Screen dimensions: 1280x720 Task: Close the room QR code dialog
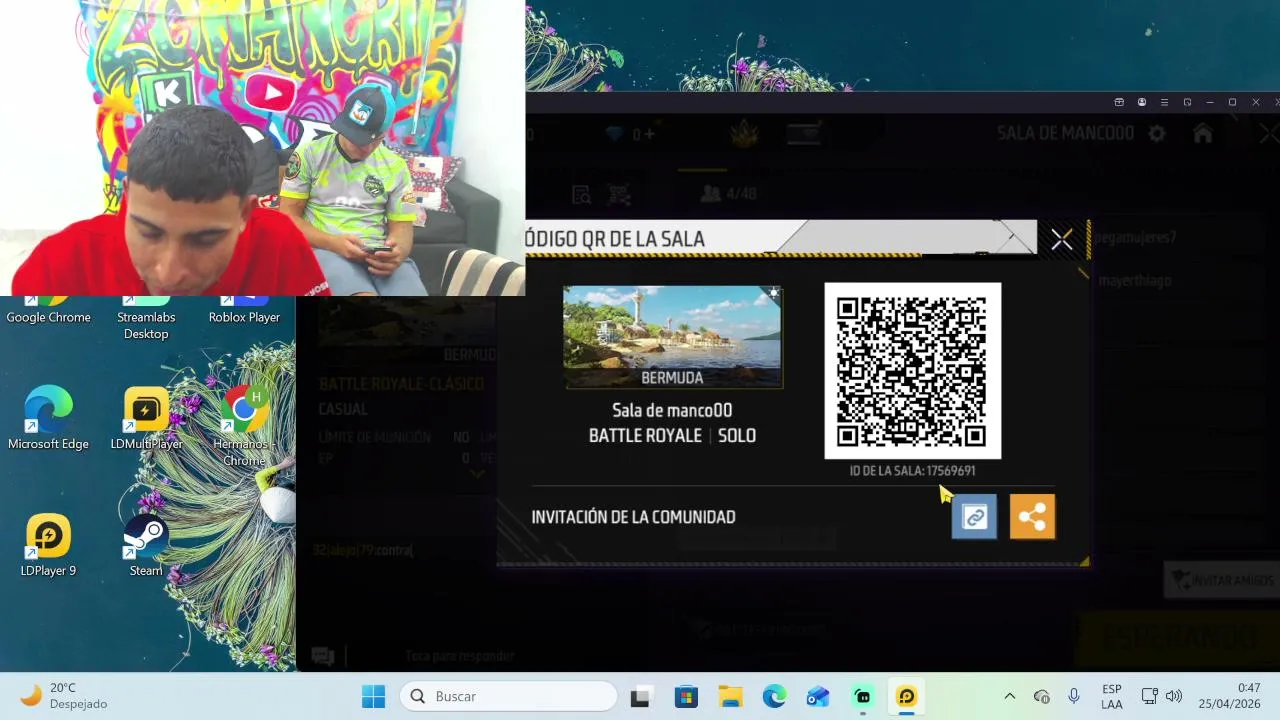(1061, 240)
